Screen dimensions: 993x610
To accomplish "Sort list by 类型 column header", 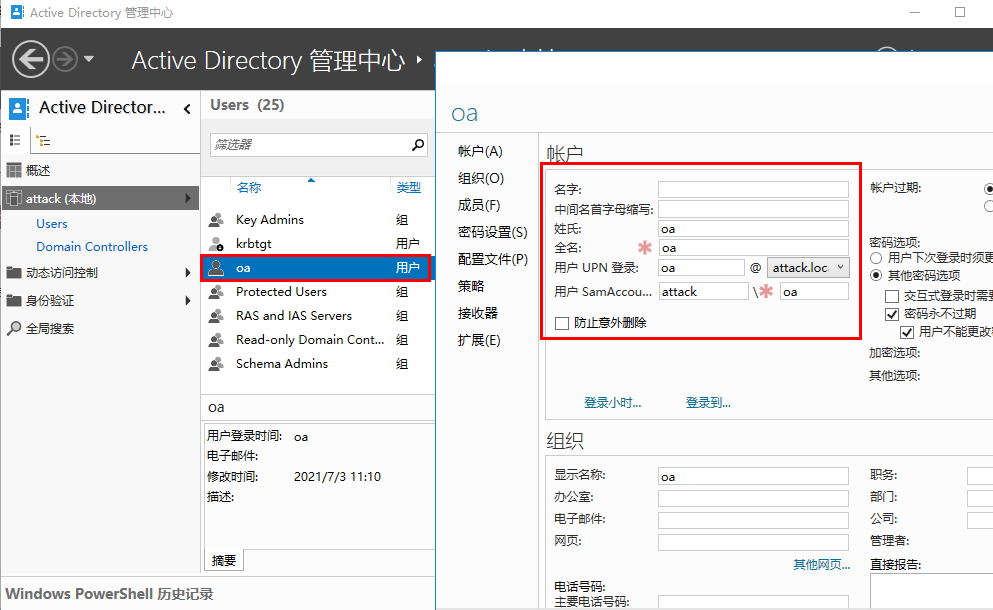I will click(408, 187).
